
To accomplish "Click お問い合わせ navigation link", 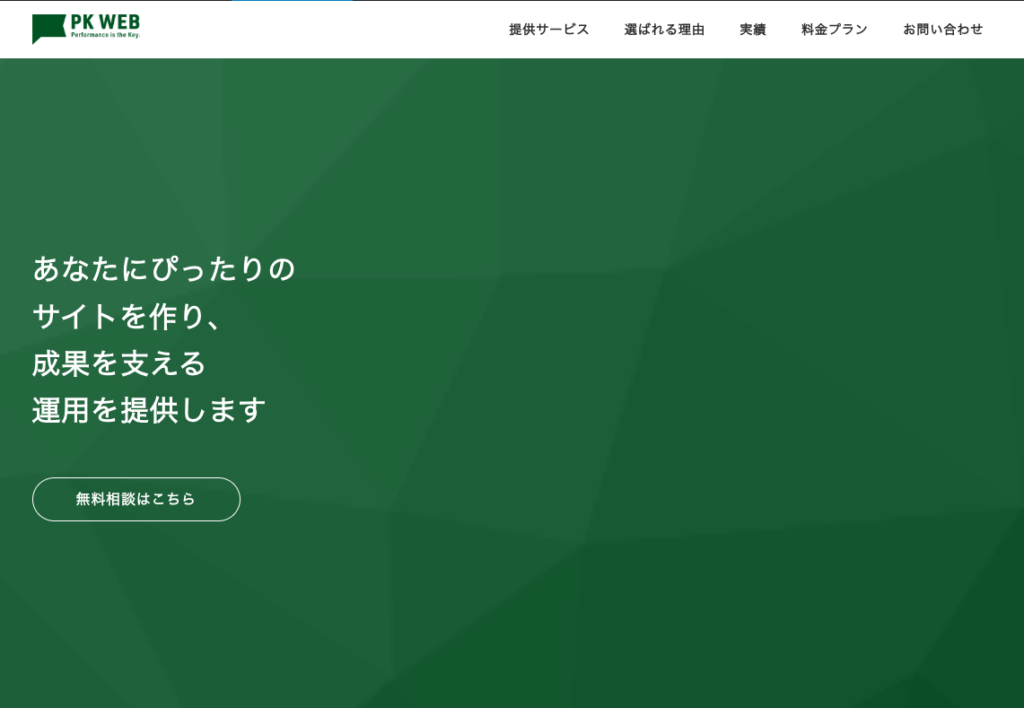I will point(942,29).
